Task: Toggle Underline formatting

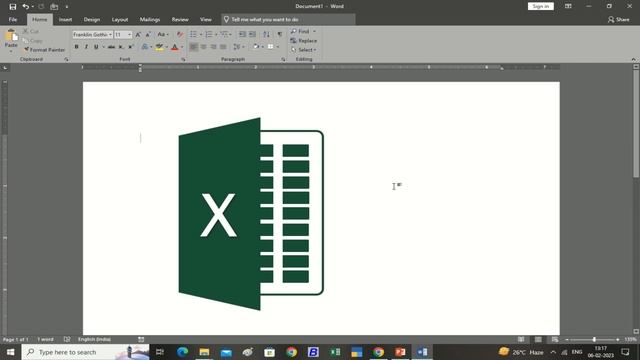Action: pos(96,47)
